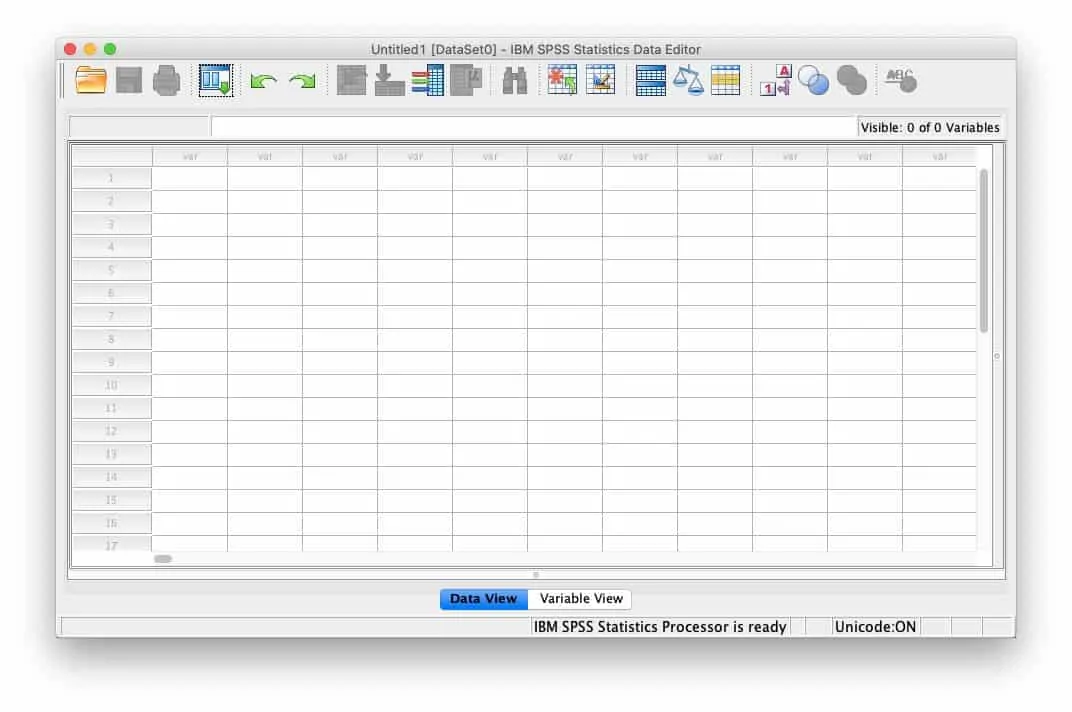
Task: Open the Go to Case tool
Action: pos(351,80)
